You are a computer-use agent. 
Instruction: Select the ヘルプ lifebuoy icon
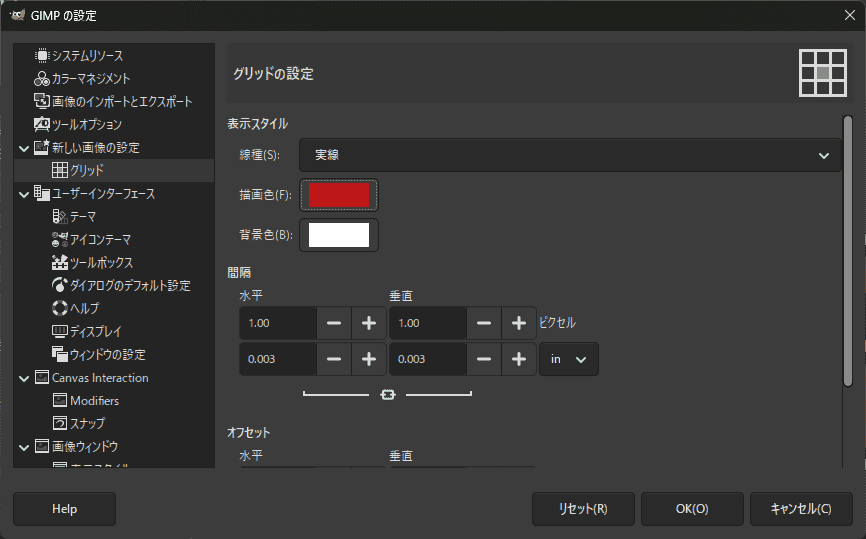coord(60,308)
